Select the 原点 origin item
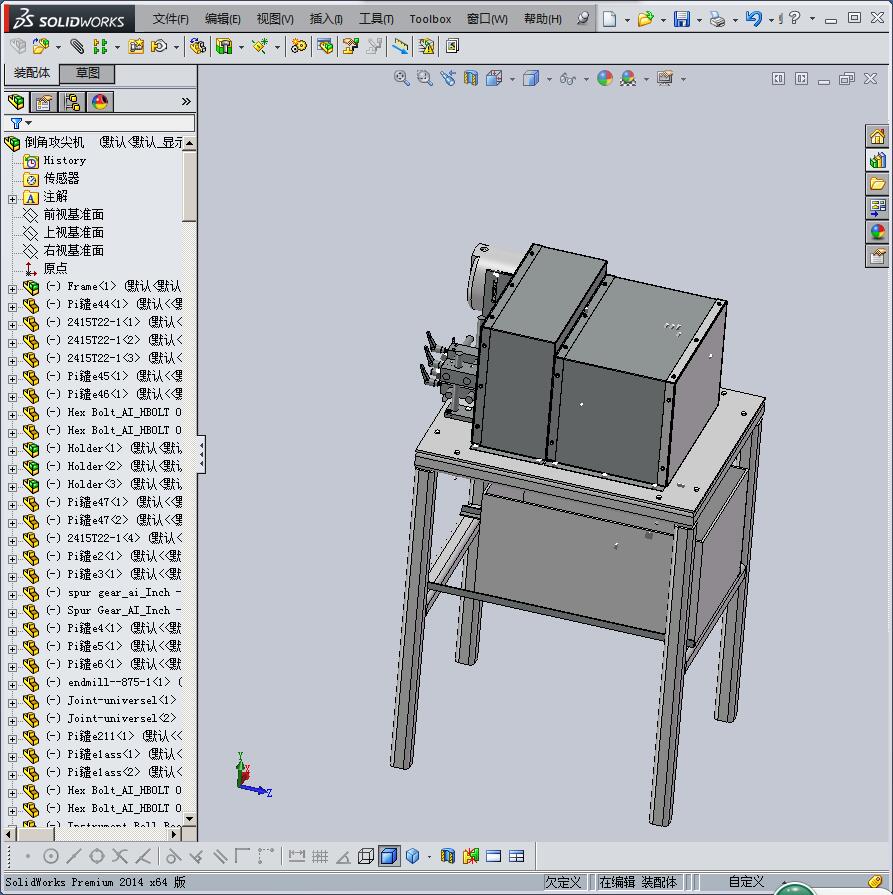Viewport: 893px width, 895px height. pos(55,268)
